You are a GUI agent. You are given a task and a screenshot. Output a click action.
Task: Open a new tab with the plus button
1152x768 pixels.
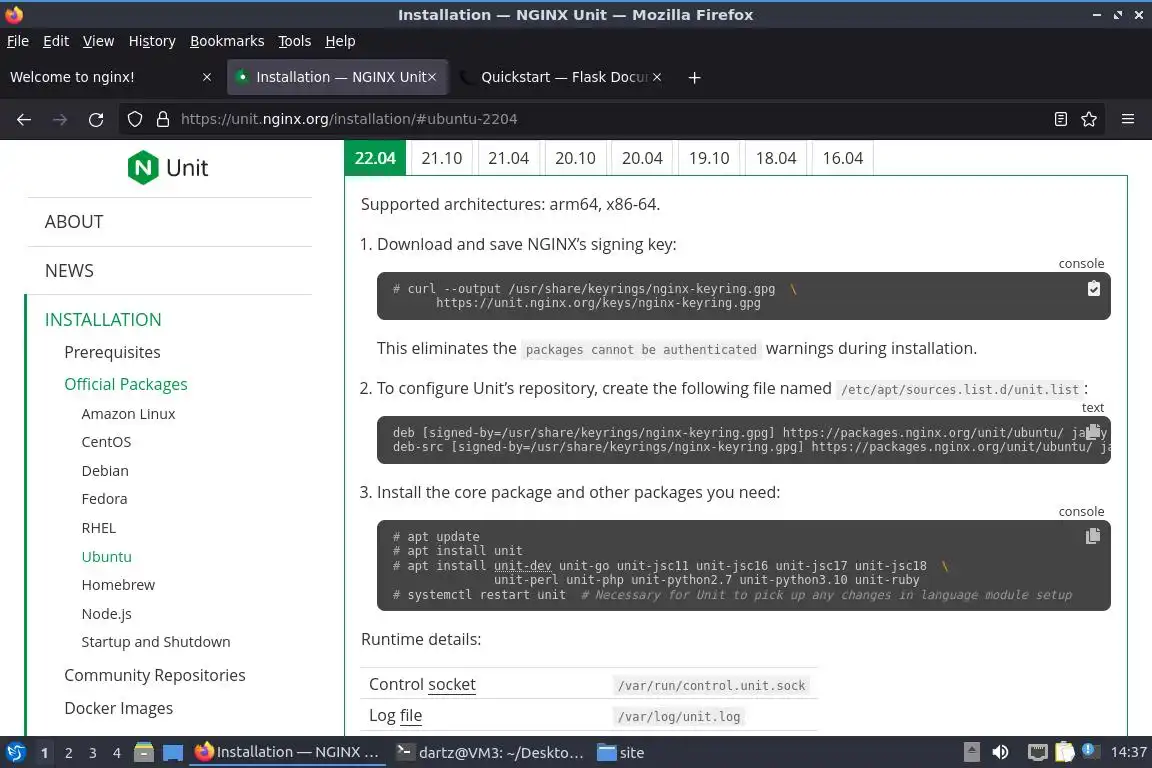pyautogui.click(x=694, y=77)
